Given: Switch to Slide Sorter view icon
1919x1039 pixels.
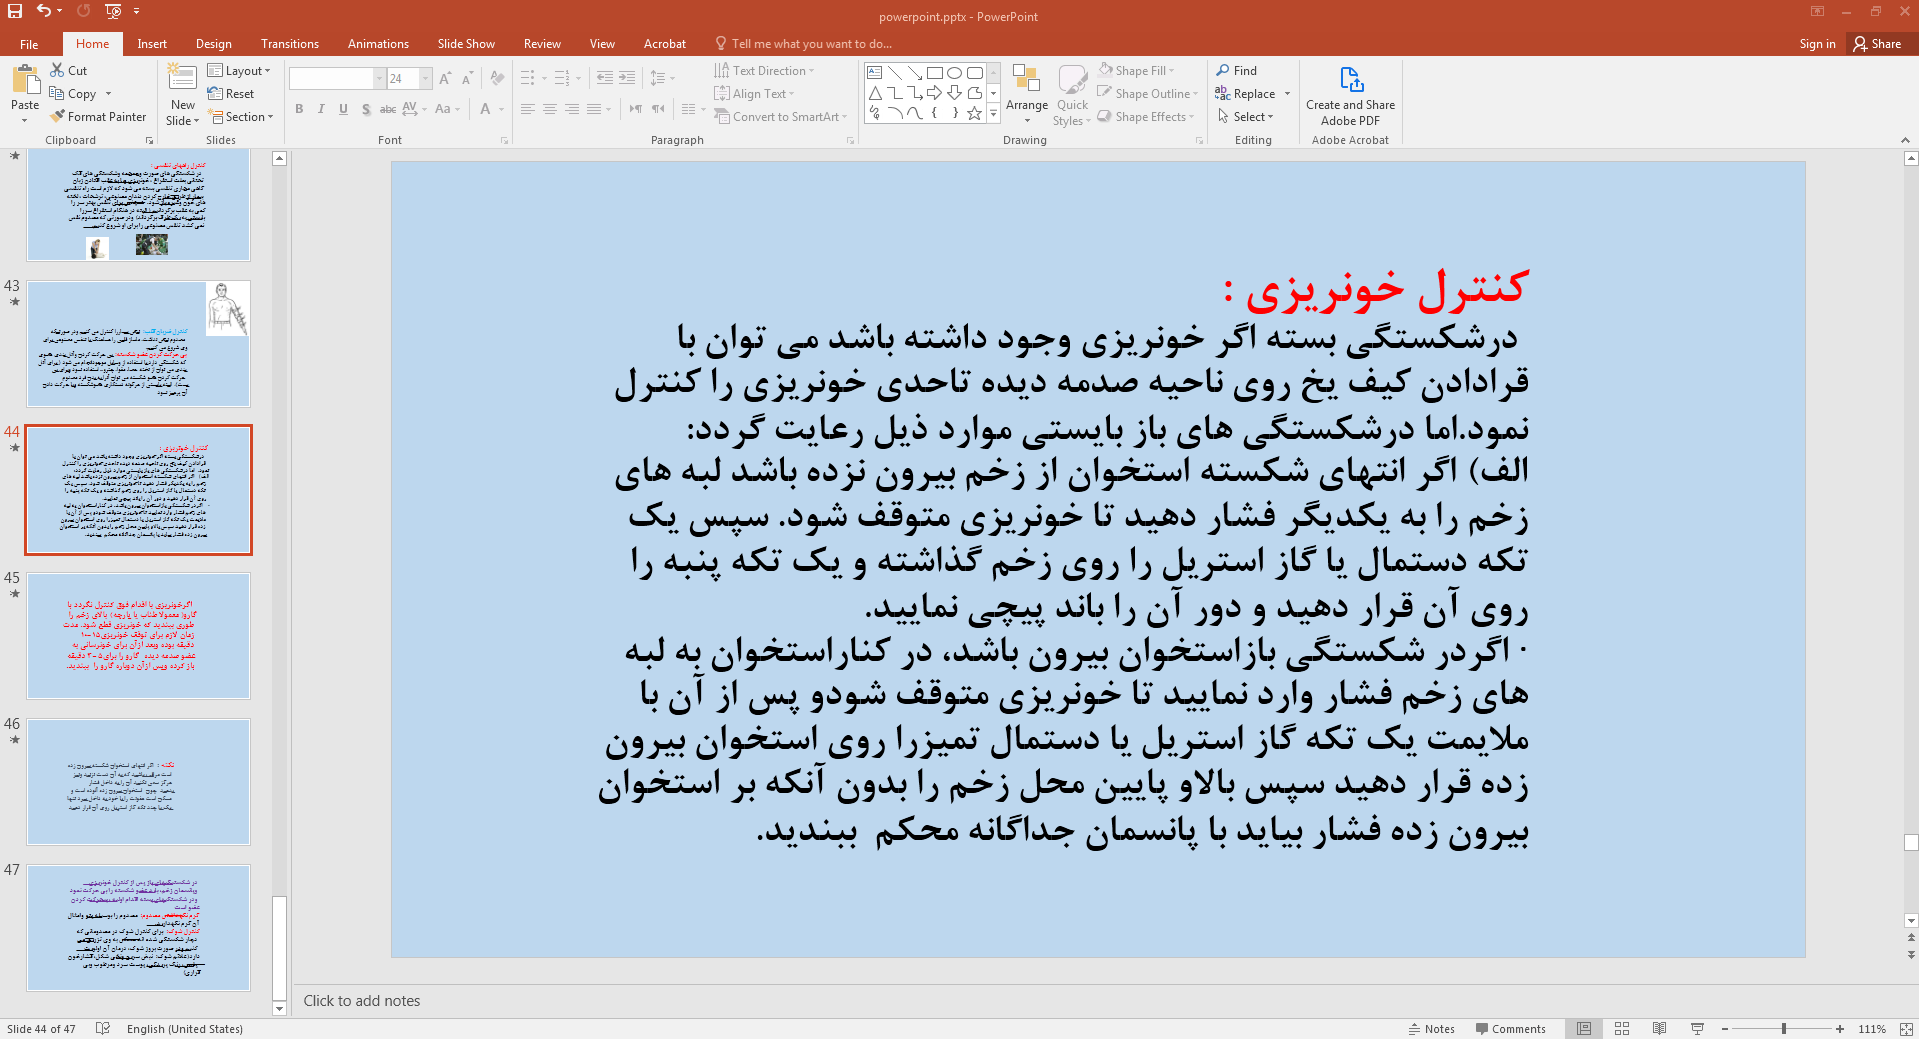Looking at the screenshot, I should pyautogui.click(x=1622, y=1028).
